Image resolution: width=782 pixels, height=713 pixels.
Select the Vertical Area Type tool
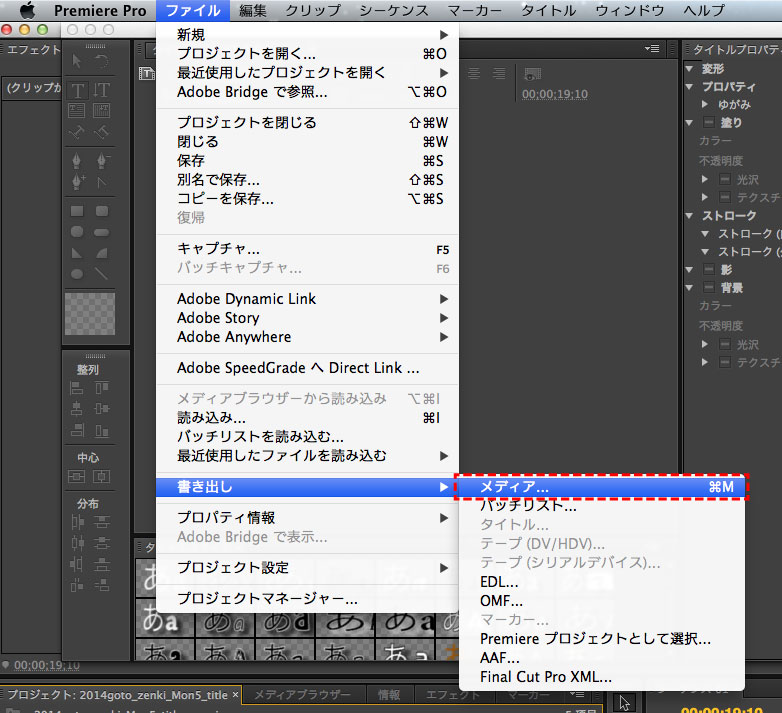coord(101,111)
